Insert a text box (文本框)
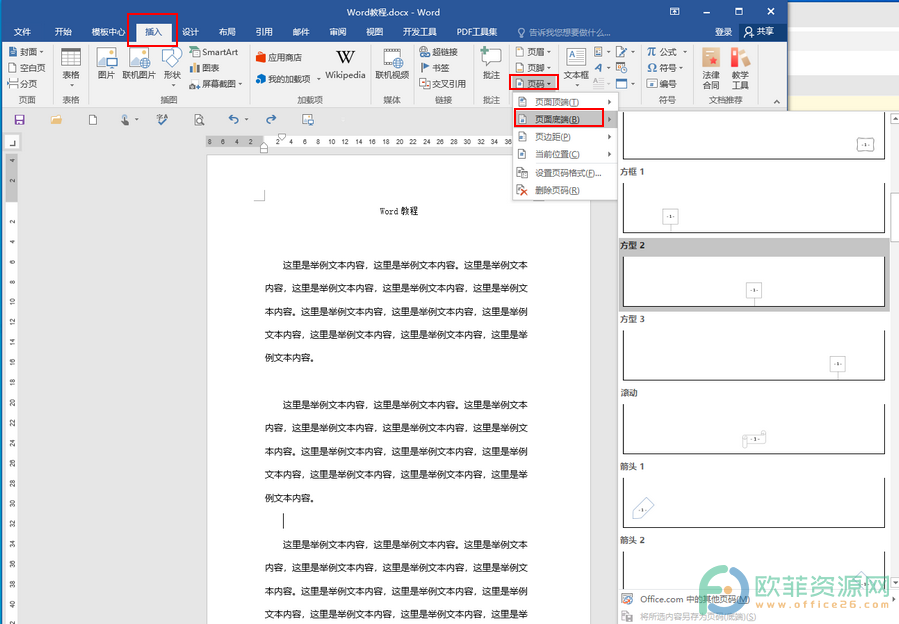Screen dimensions: 899x624 pyautogui.click(x=576, y=68)
